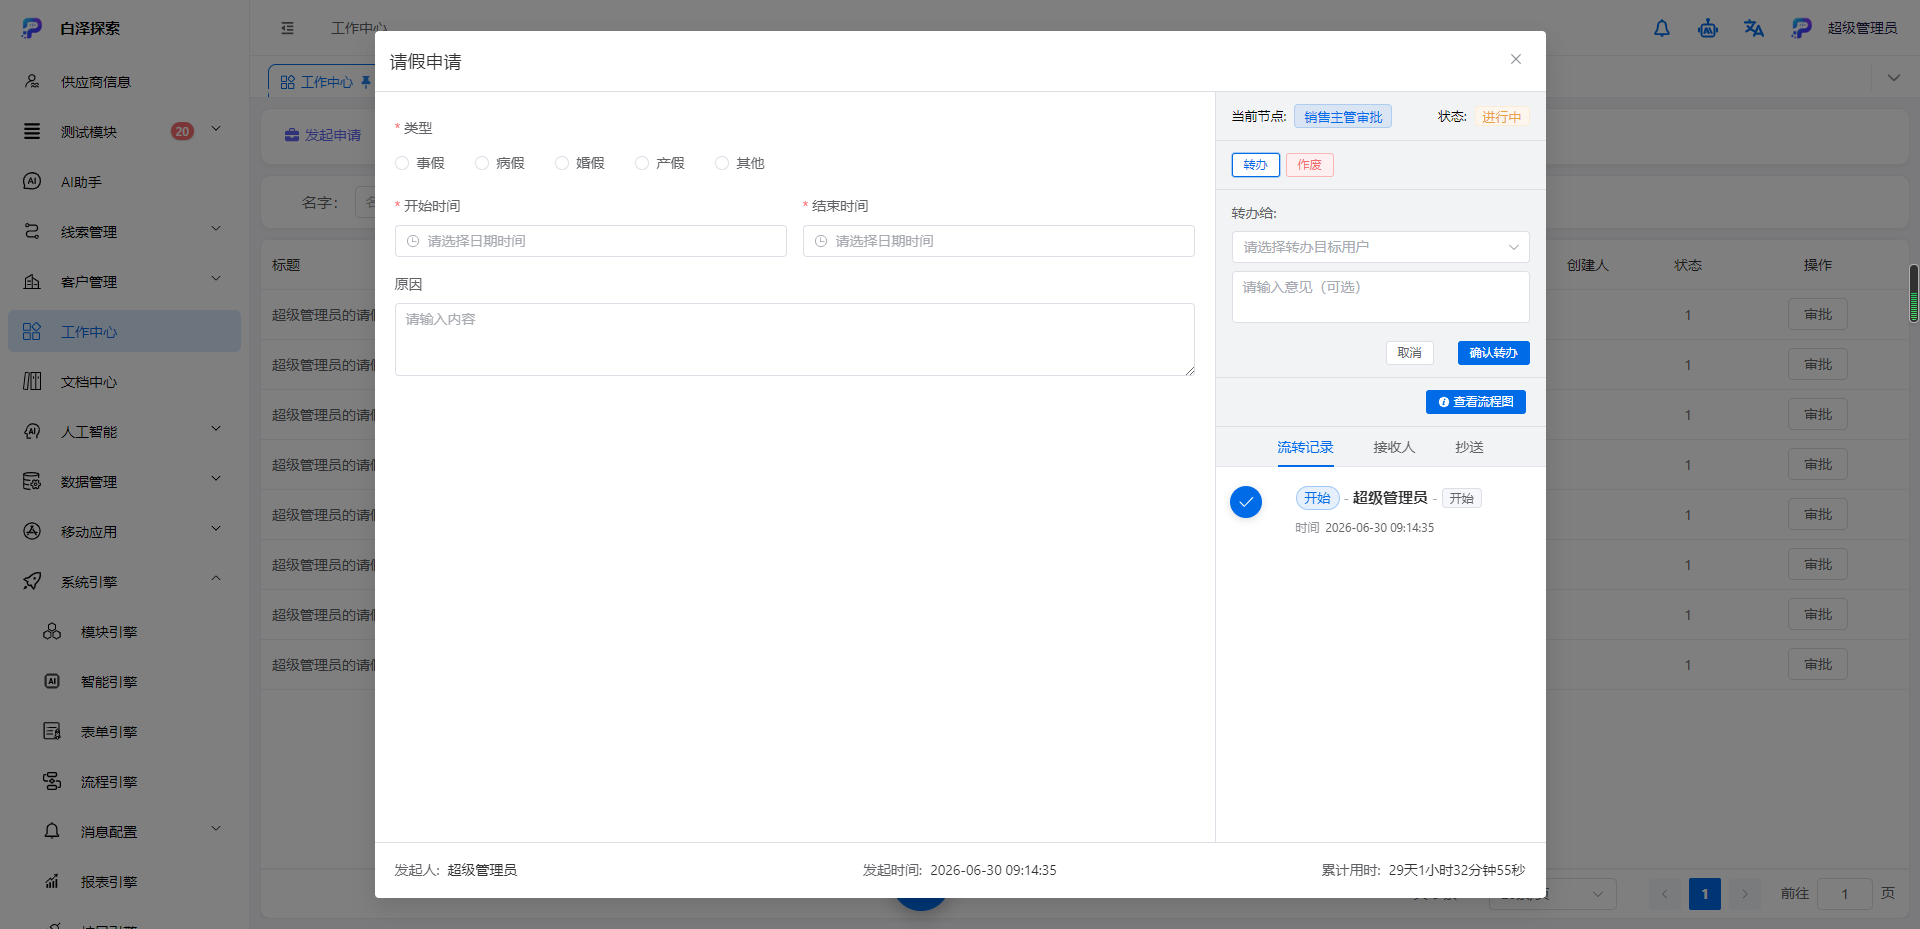Click the 查看流程图 button
This screenshot has width=1920, height=929.
point(1475,402)
